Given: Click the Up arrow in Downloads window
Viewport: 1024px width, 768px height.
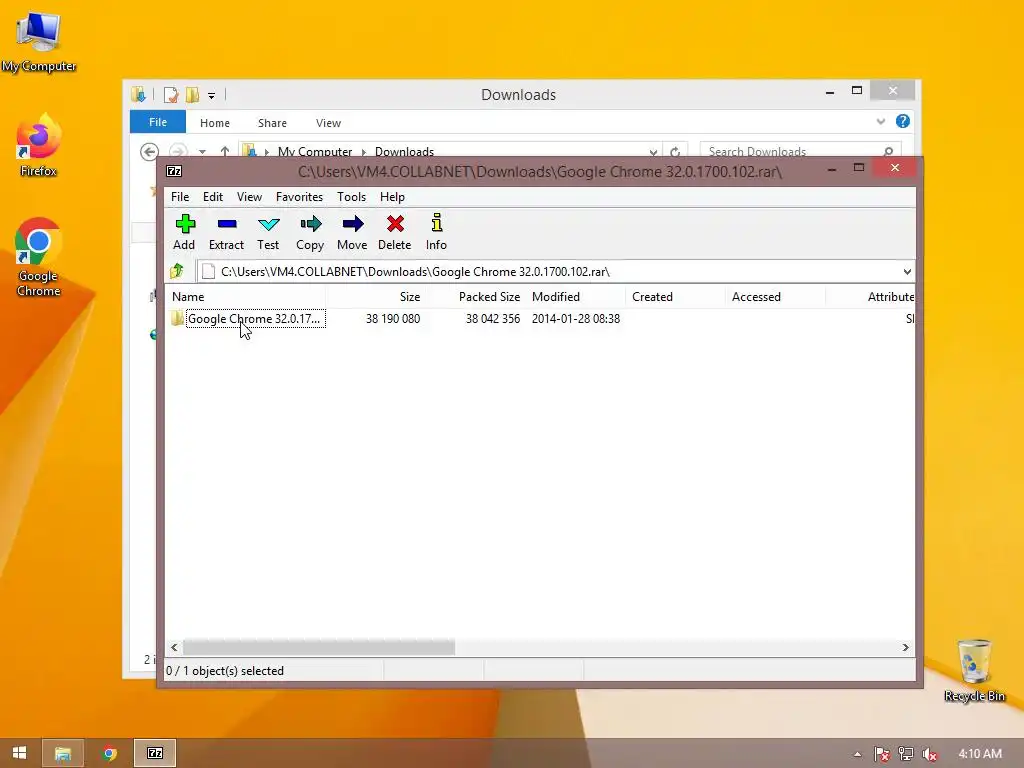Looking at the screenshot, I should pos(225,152).
